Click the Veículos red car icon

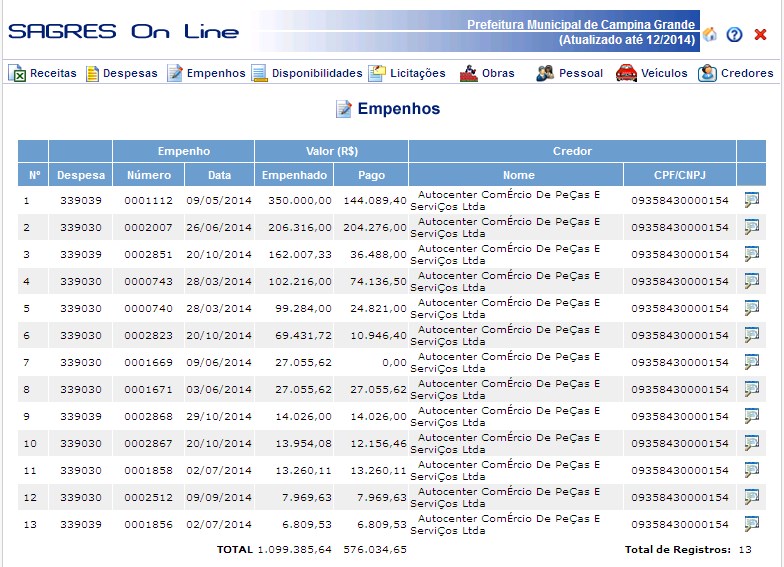click(626, 73)
